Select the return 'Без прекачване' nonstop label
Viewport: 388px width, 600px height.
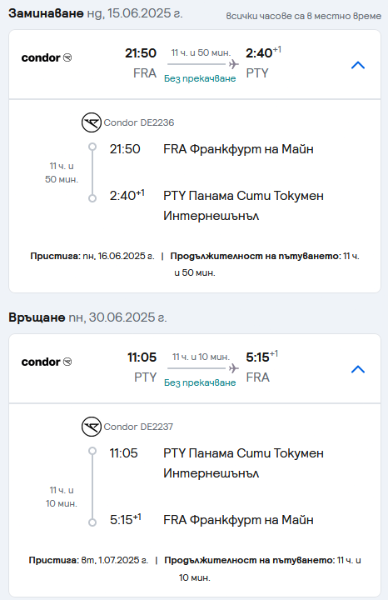200,383
